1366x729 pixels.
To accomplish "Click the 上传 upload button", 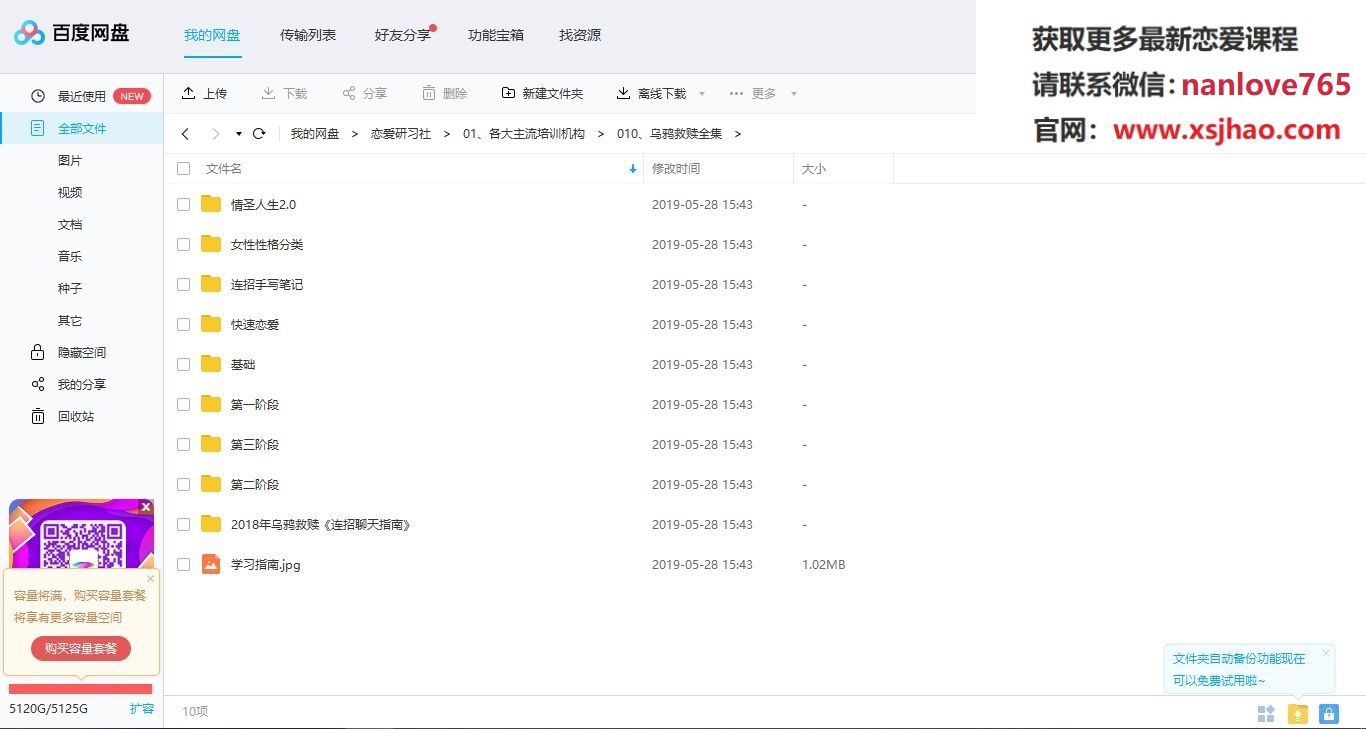I will coord(204,93).
